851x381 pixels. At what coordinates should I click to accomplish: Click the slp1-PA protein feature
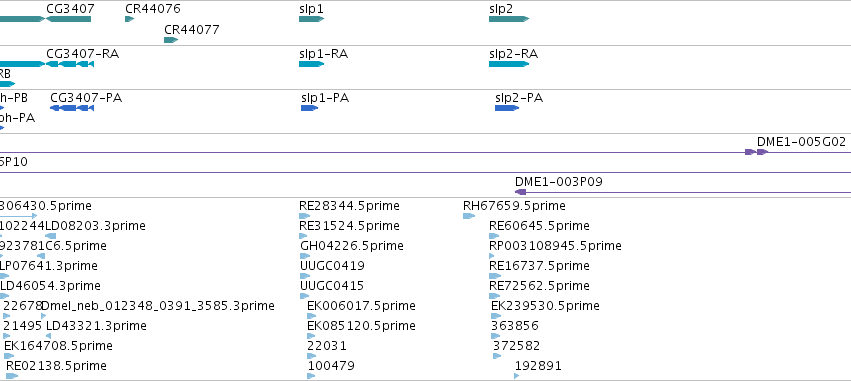(310, 108)
